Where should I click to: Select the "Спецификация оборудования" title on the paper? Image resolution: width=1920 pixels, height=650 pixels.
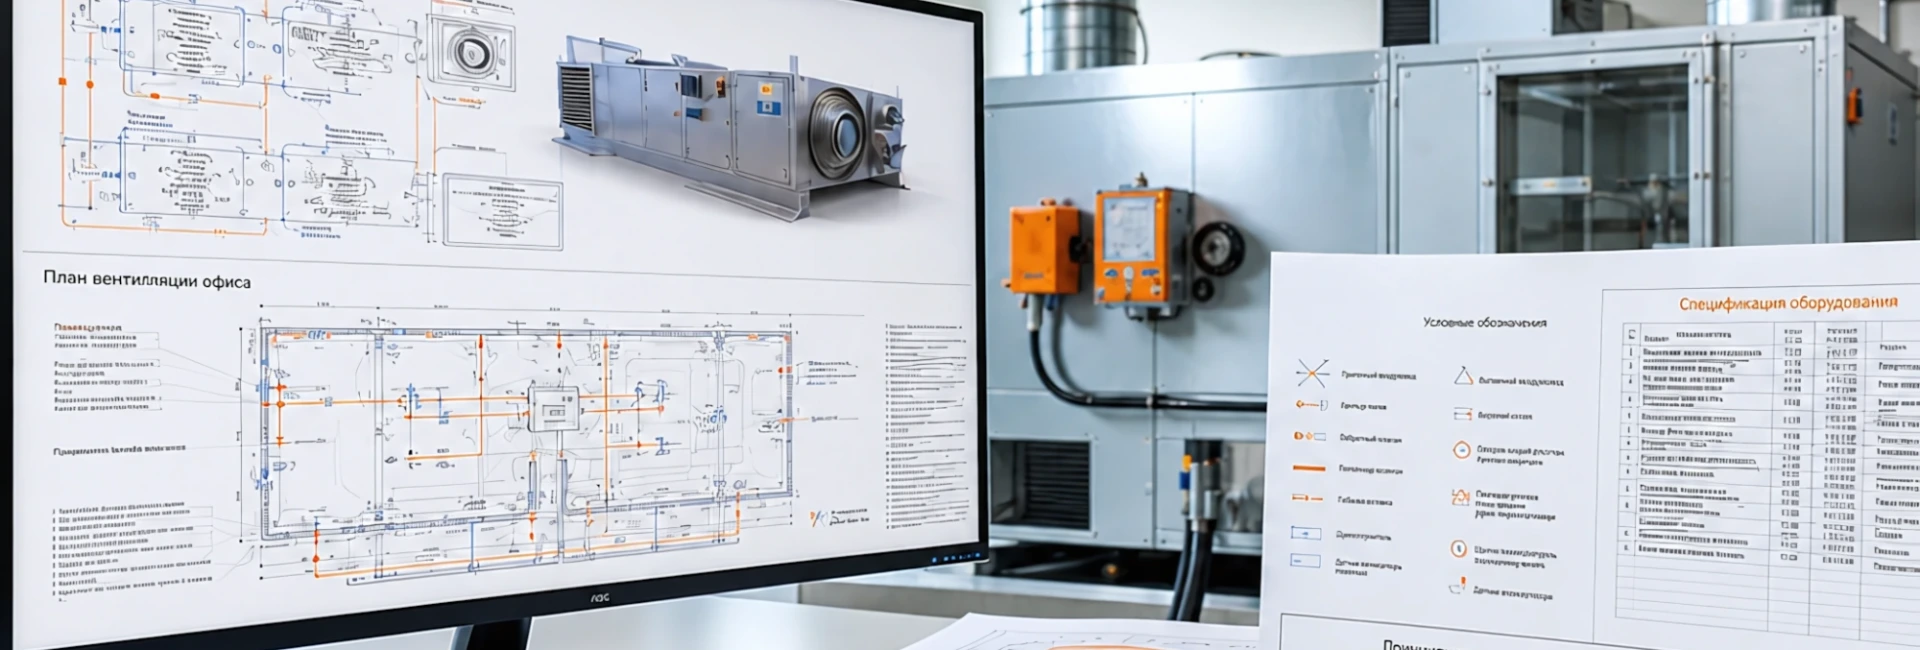click(x=1788, y=303)
